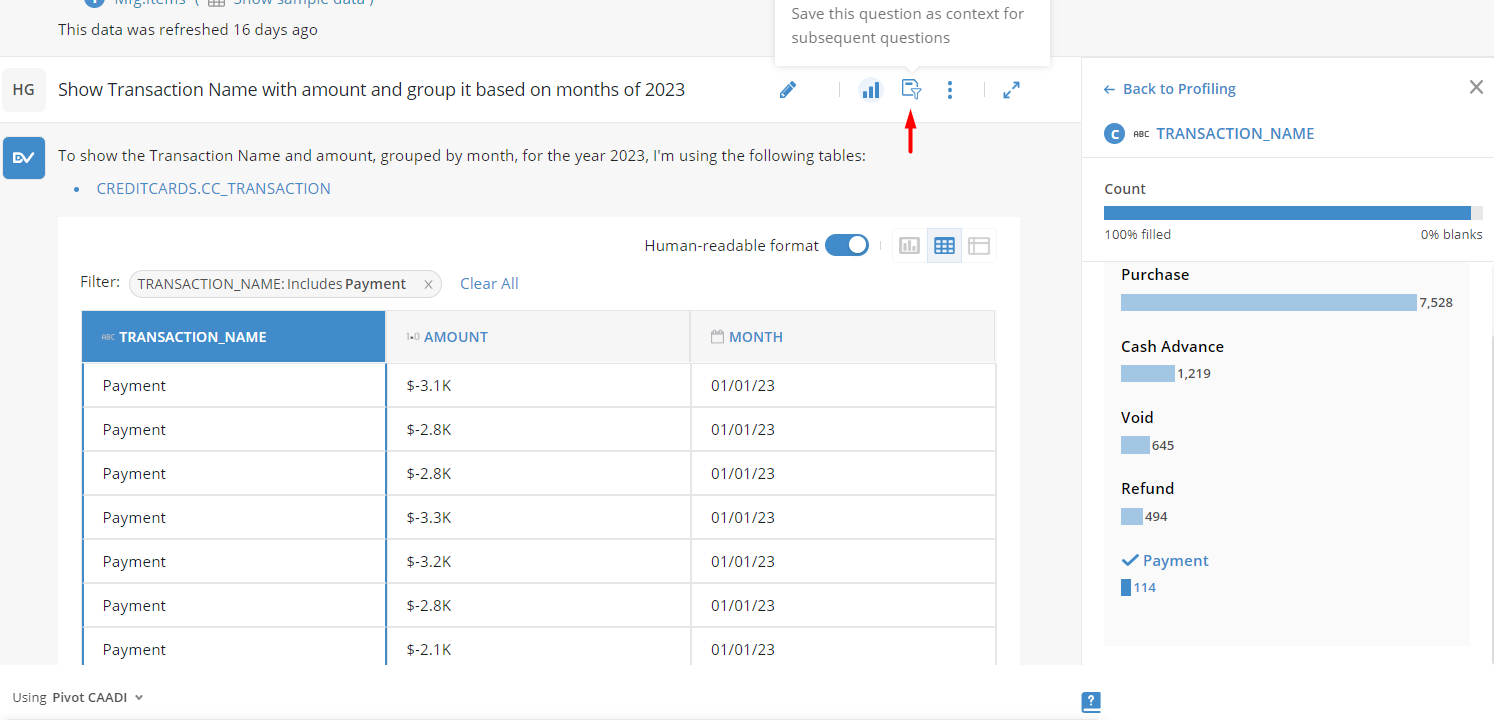Uncheck the Payment value filter
The height and width of the screenshot is (720, 1494).
click(x=1165, y=561)
